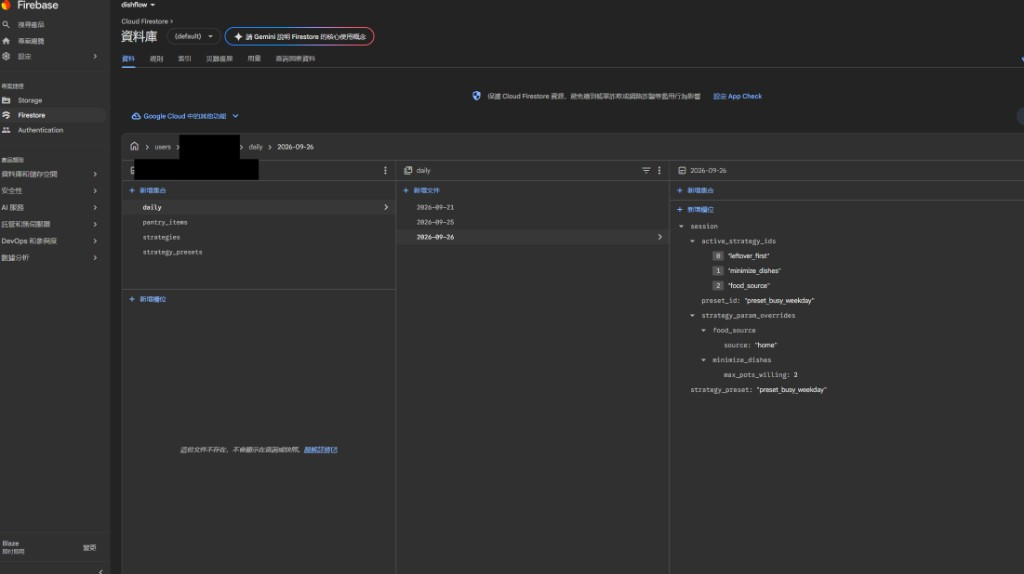Click the preset_id field value
1024x574 pixels.
[779, 300]
